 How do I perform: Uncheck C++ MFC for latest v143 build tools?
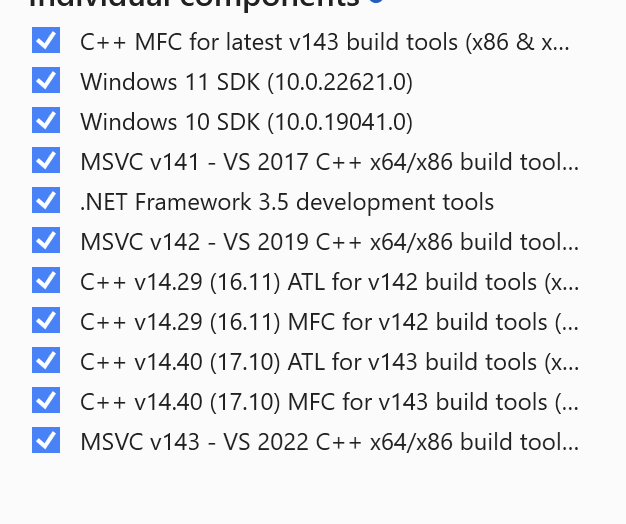pyautogui.click(x=46, y=41)
